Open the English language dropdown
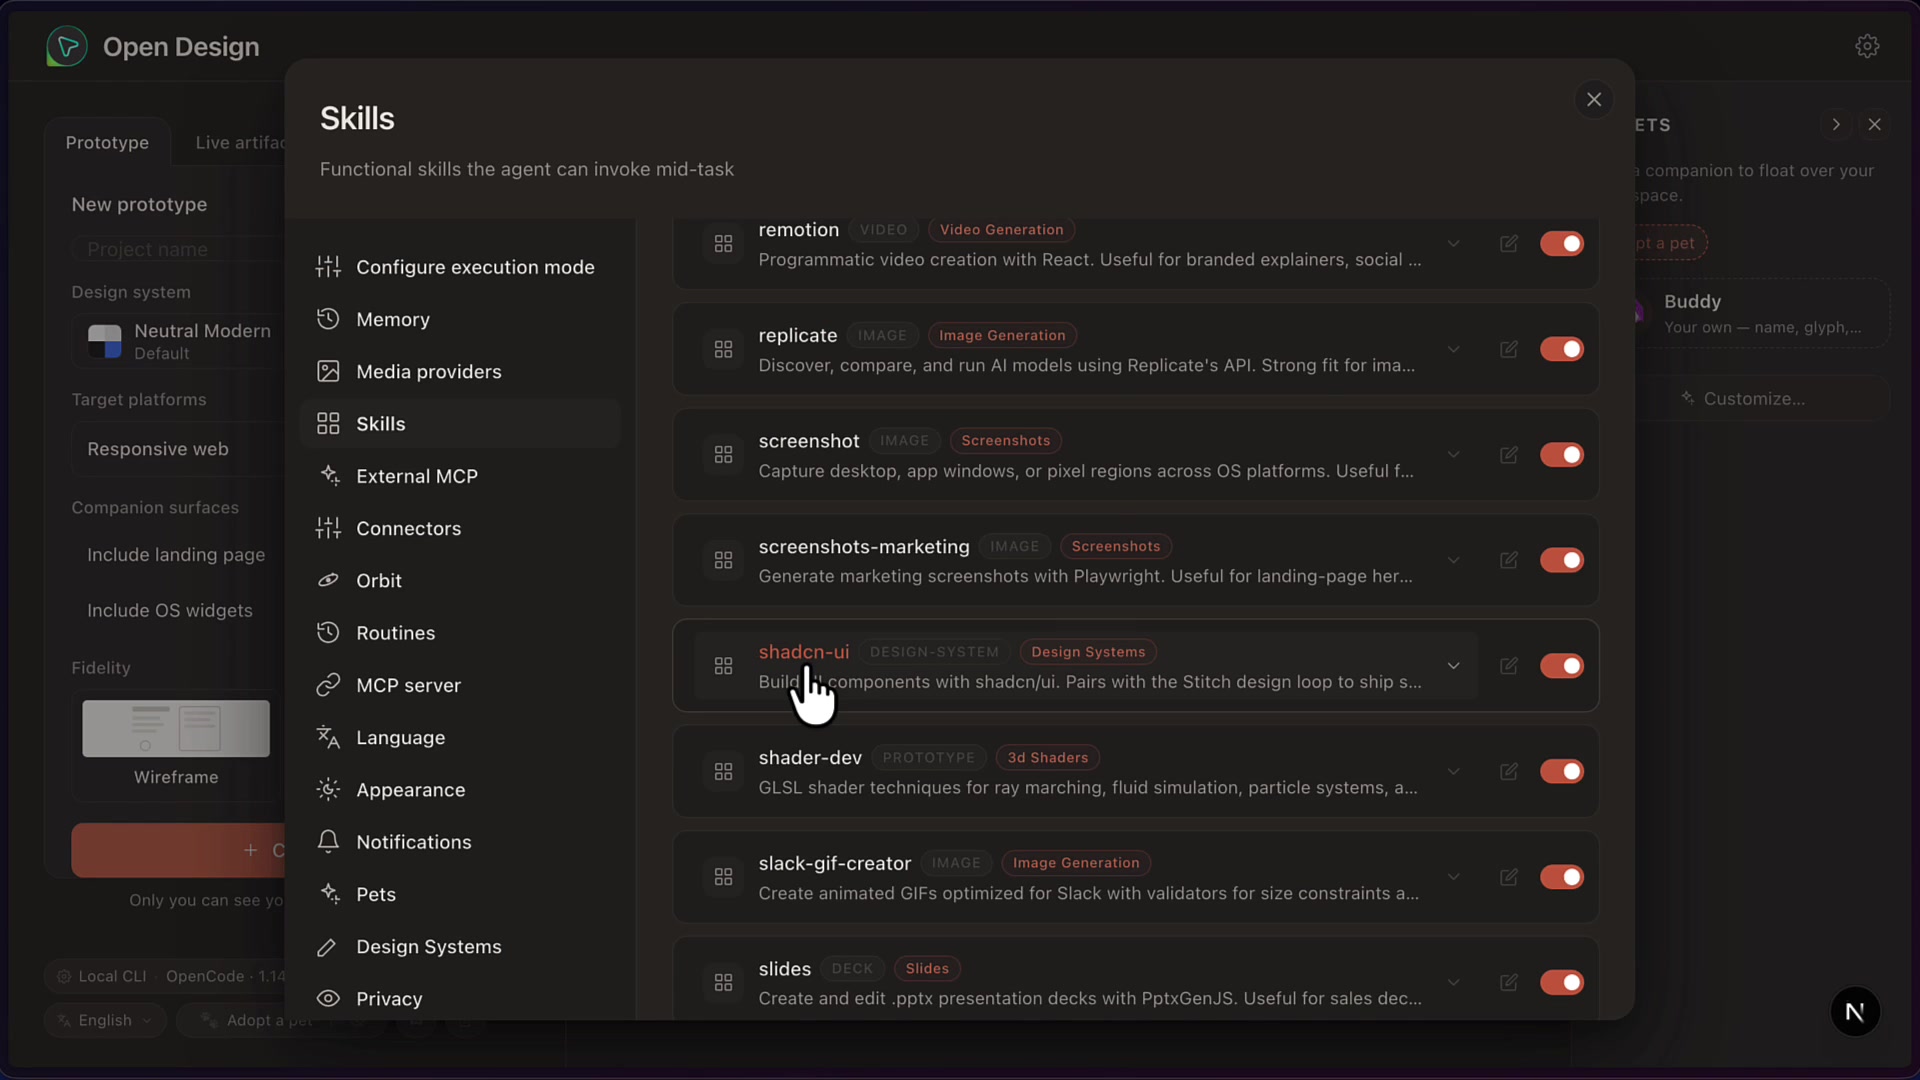Viewport: 1920px width, 1080px height. (x=105, y=1020)
